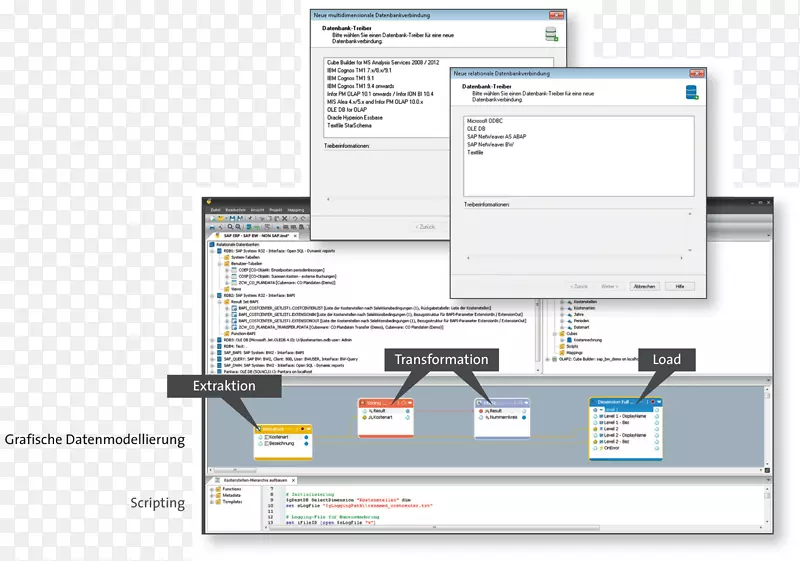800x561 pixels.
Task: Click the Abbrechen button
Action: pyautogui.click(x=644, y=286)
